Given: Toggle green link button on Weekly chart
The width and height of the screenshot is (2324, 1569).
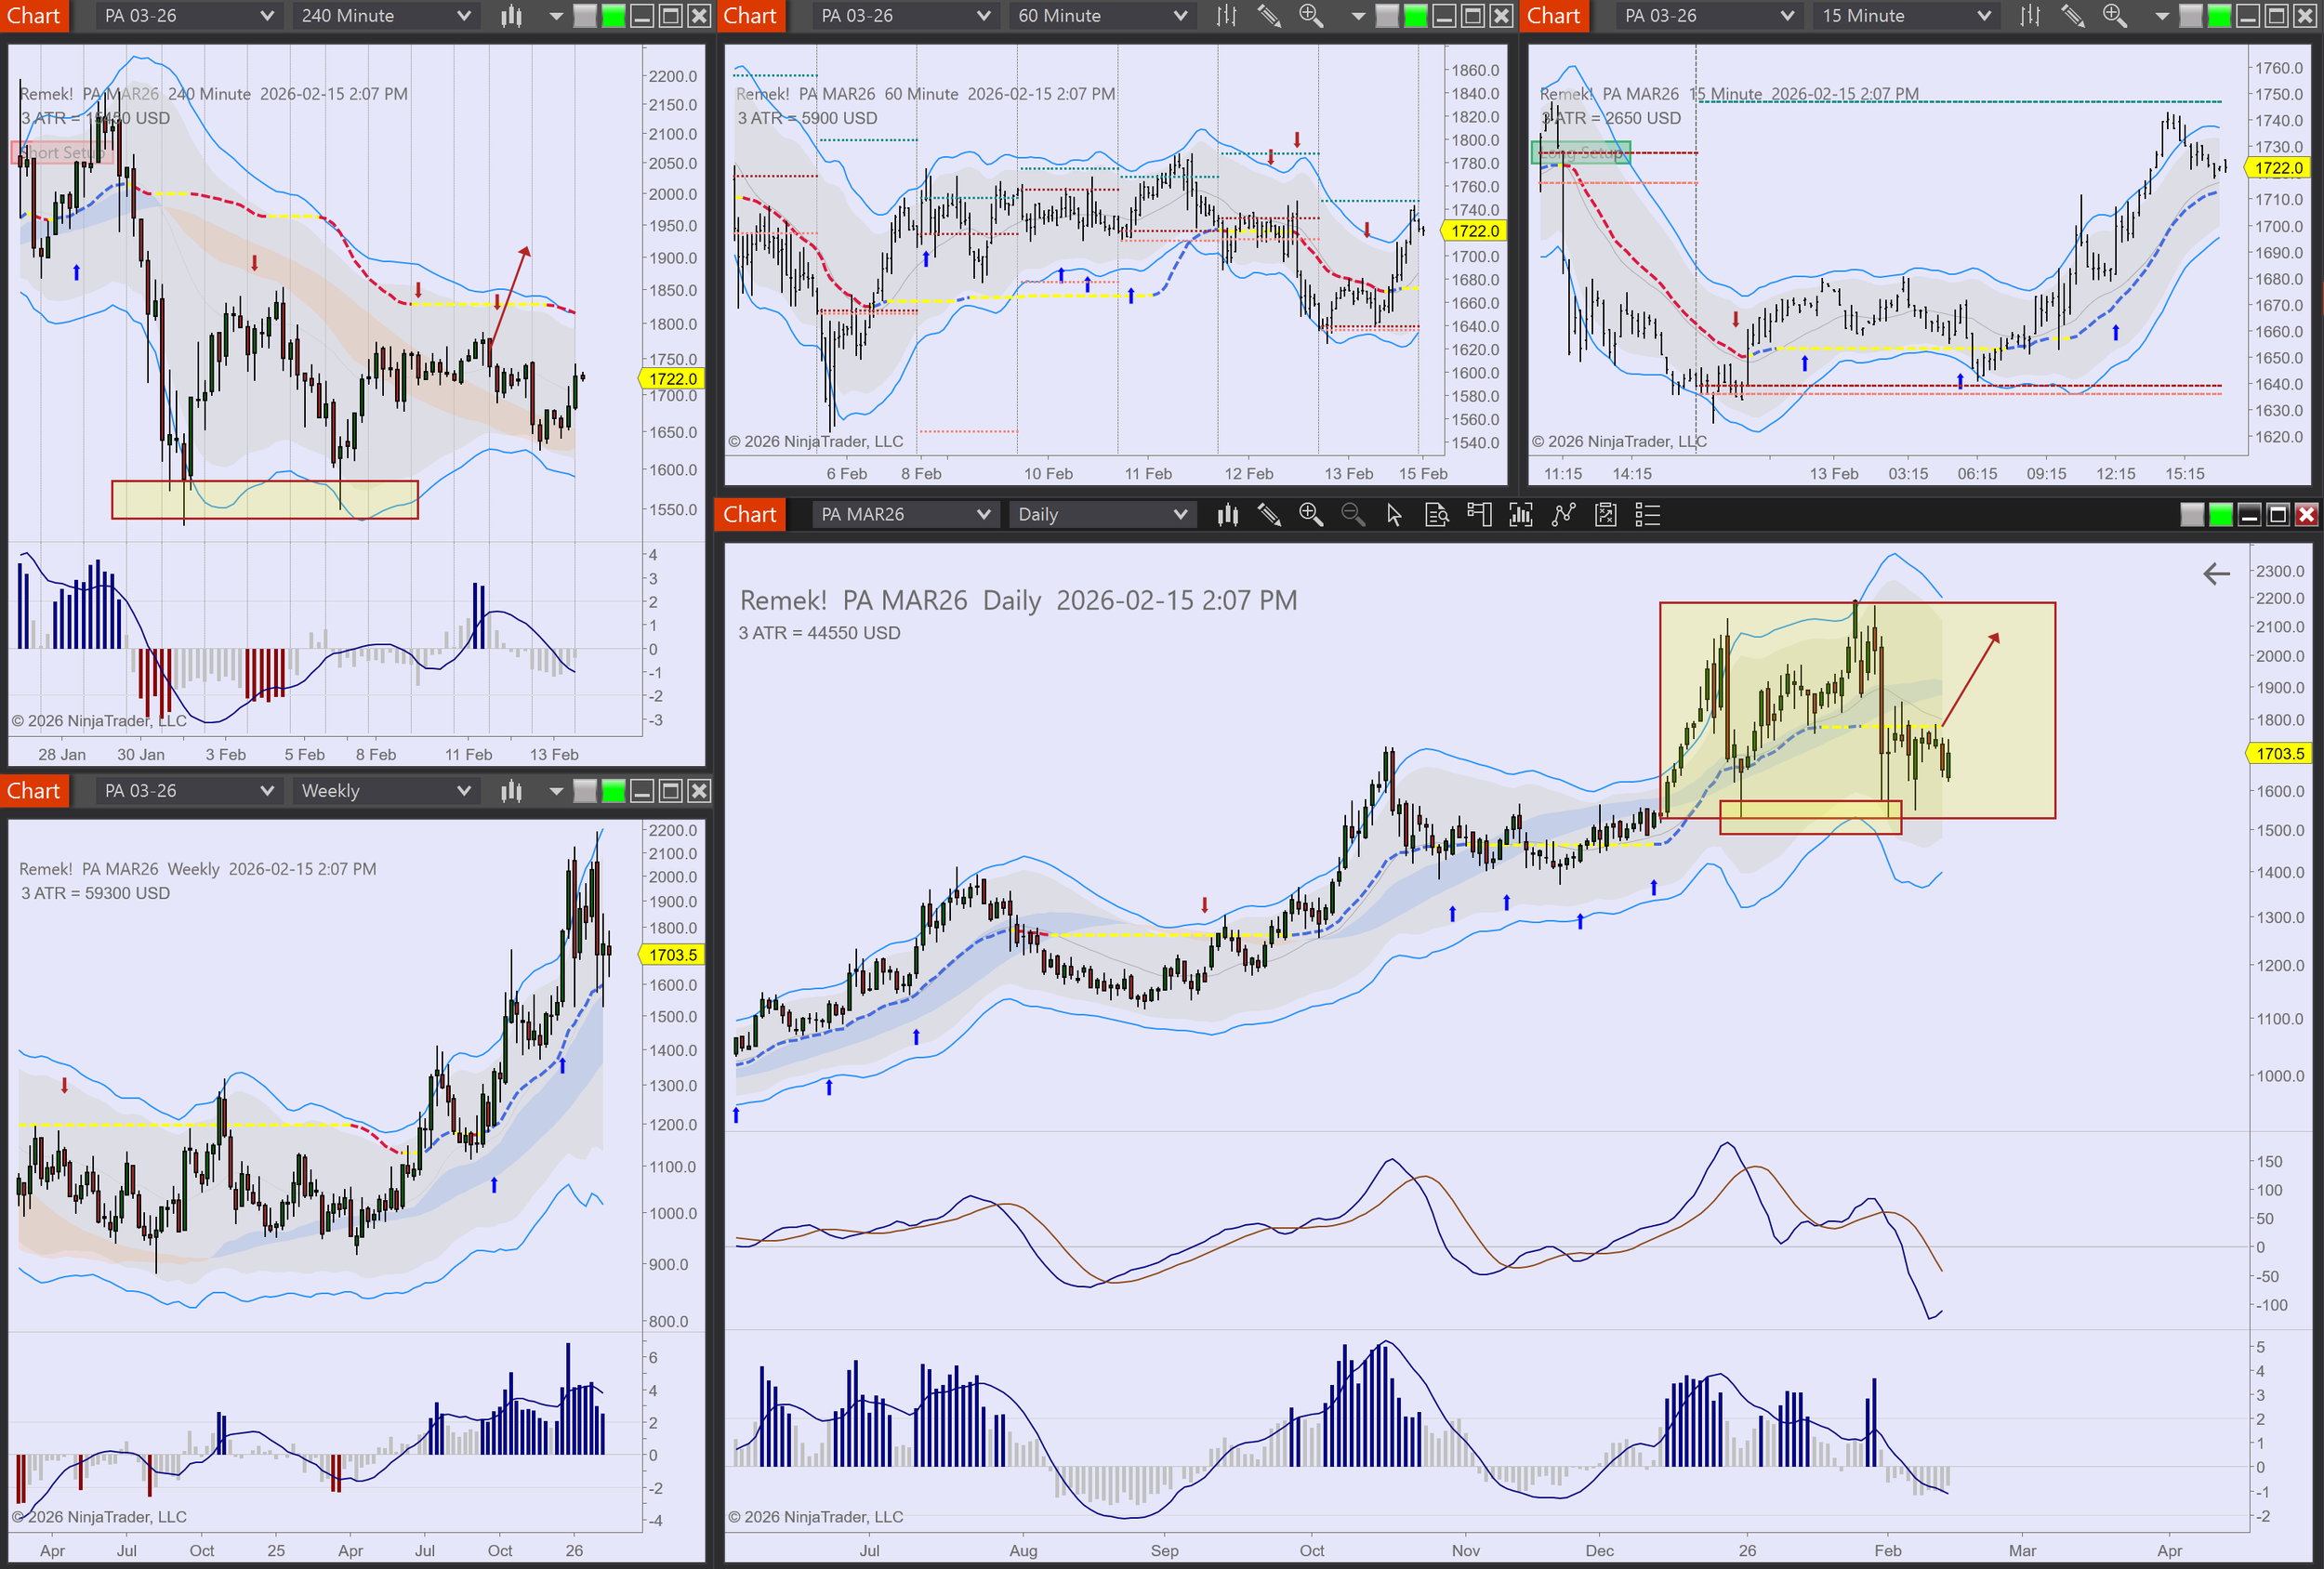Looking at the screenshot, I should point(613,791).
